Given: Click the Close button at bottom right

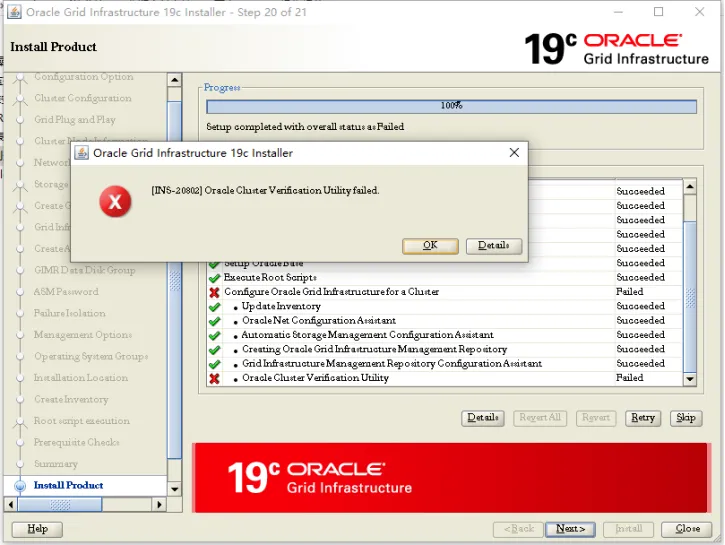Looking at the screenshot, I should (x=687, y=529).
